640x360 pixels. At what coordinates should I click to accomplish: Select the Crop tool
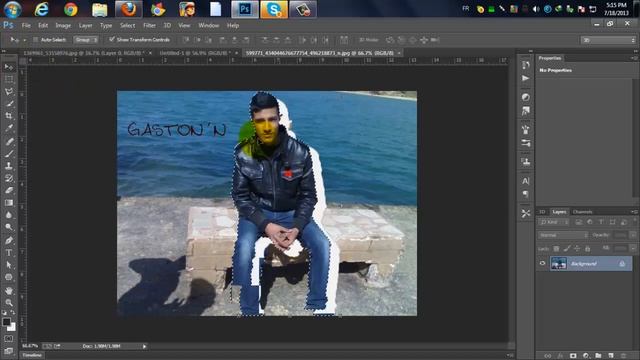[x=9, y=116]
